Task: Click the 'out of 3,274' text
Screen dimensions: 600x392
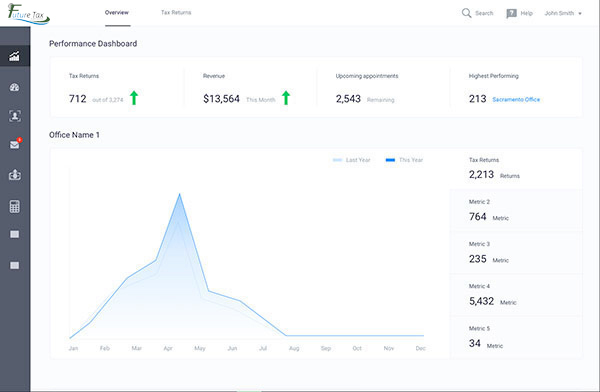Action: [108, 100]
